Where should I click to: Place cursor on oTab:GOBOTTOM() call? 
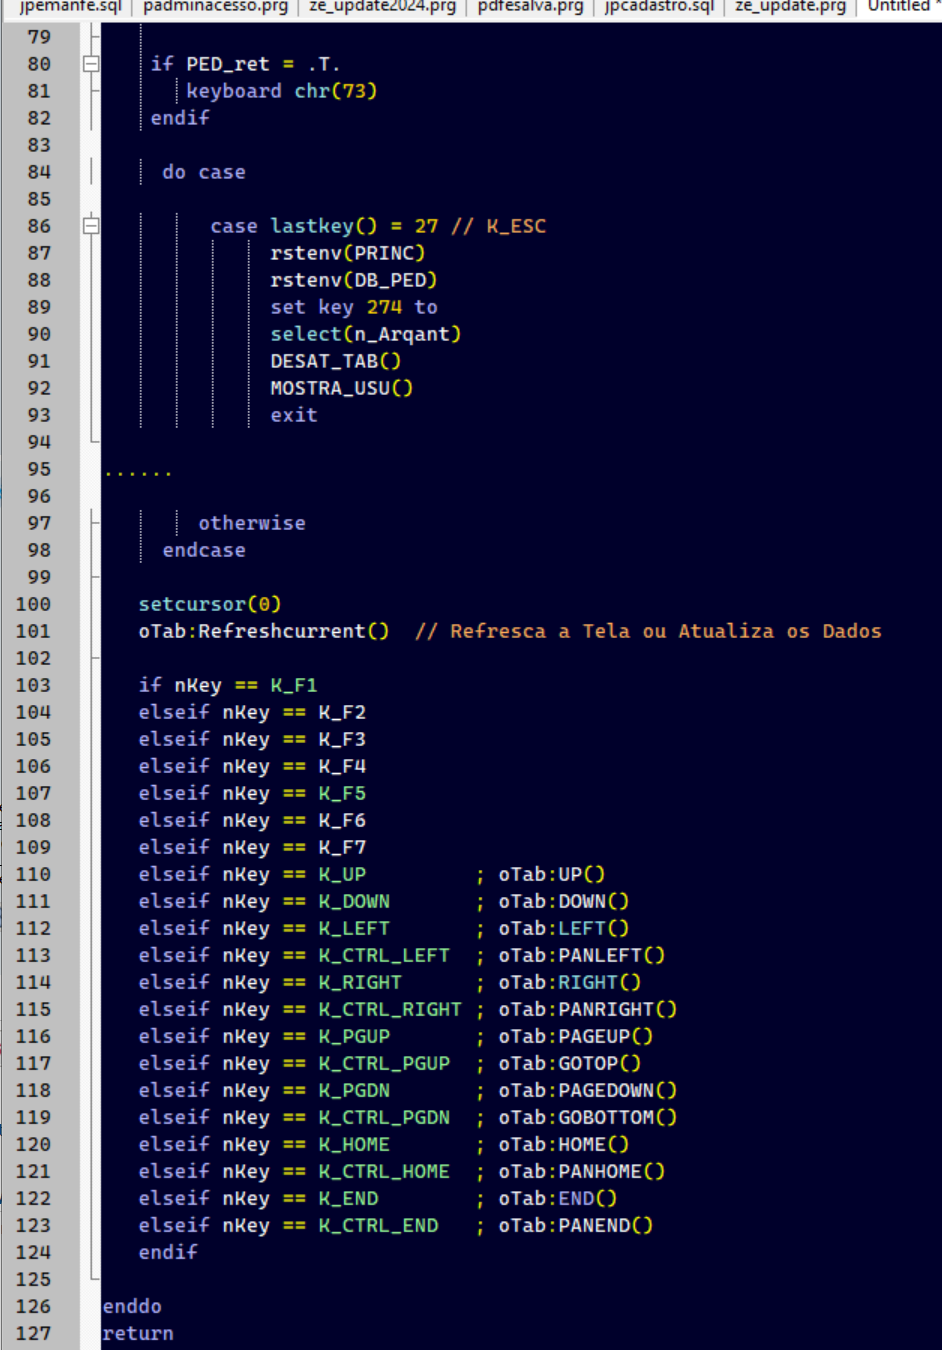[x=587, y=1117]
